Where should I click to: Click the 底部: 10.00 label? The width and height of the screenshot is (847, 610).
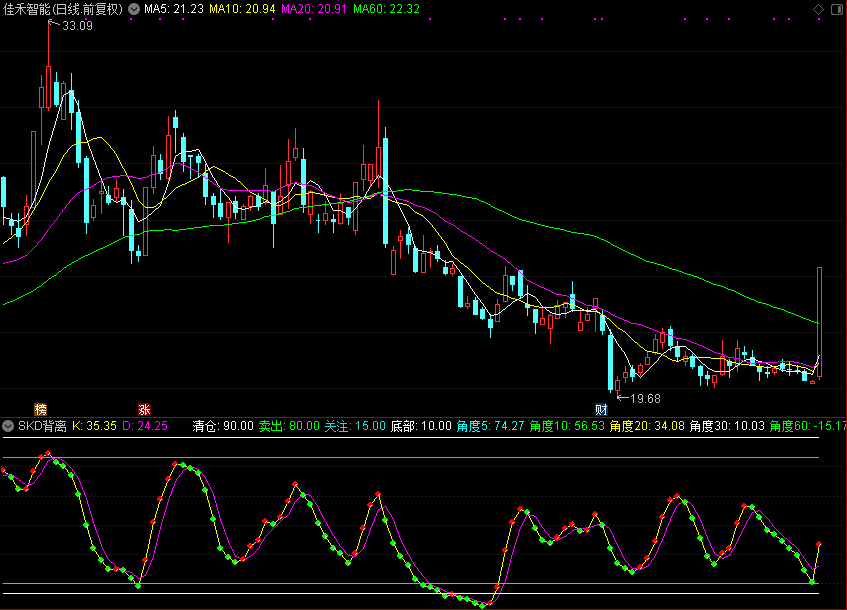[421, 426]
